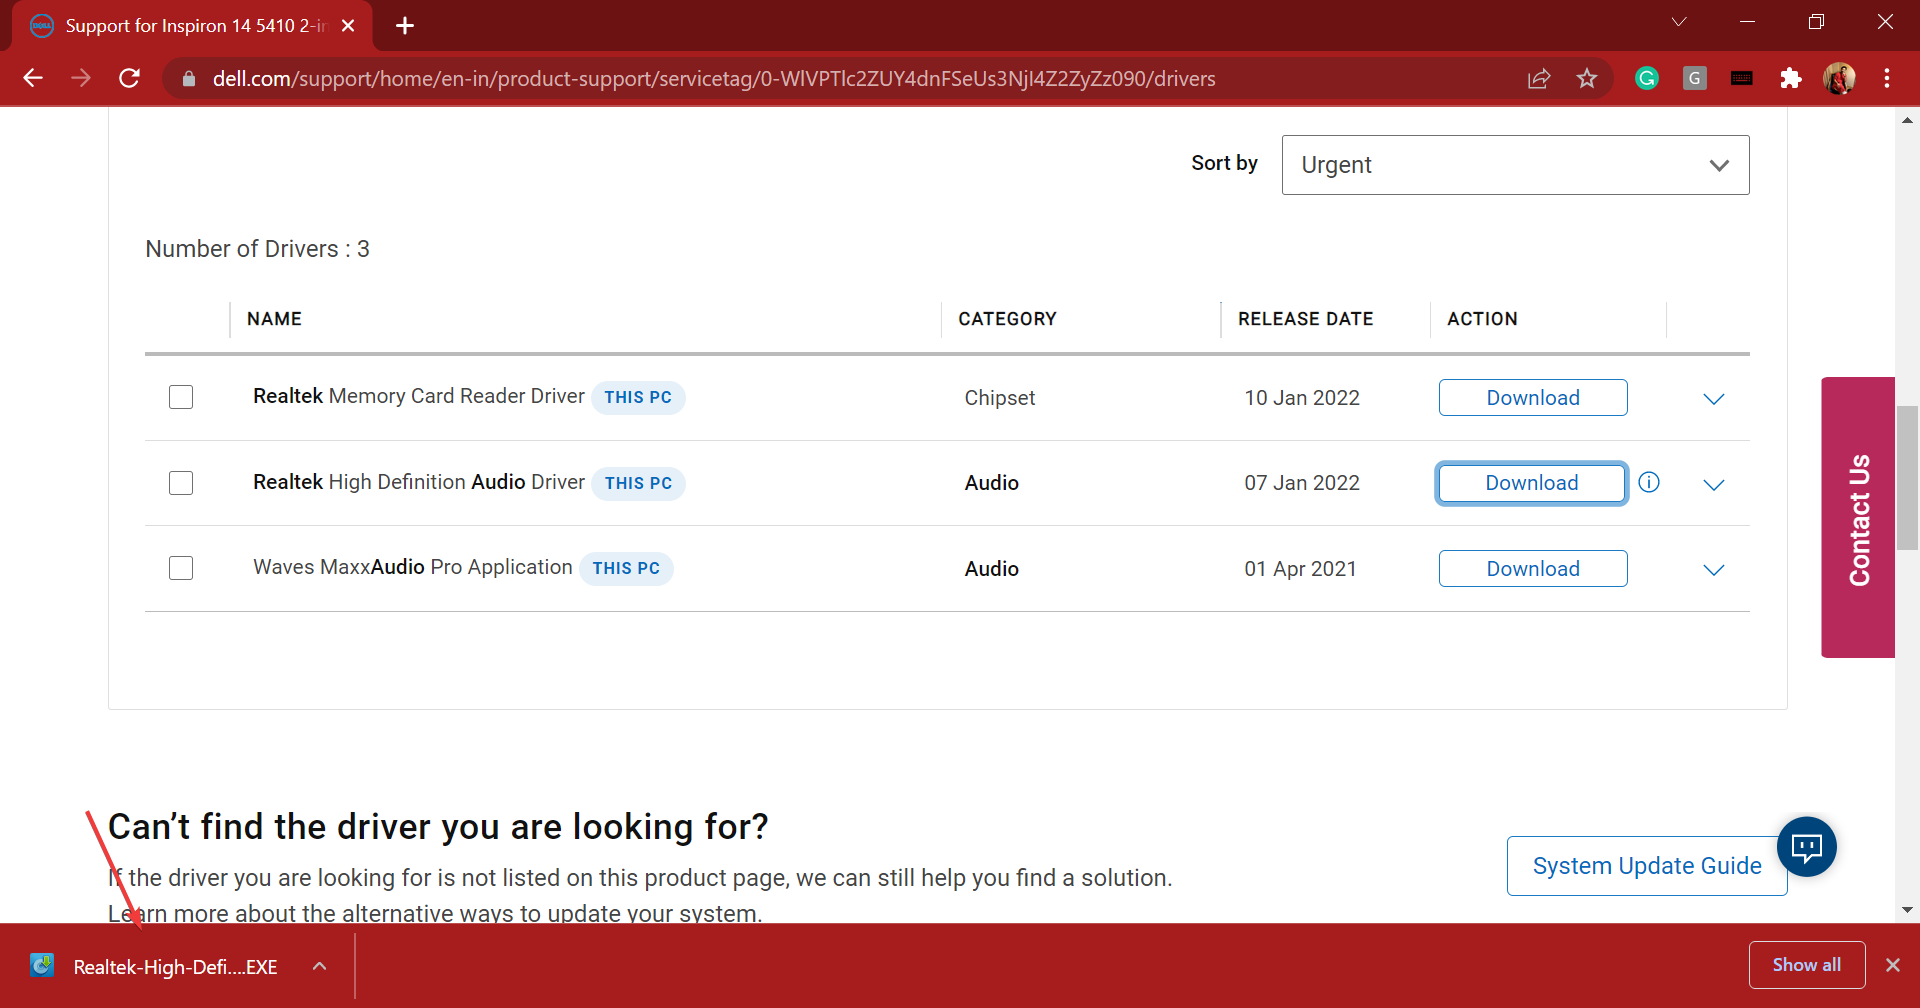
Task: Reload the Dell support page
Action: [x=129, y=78]
